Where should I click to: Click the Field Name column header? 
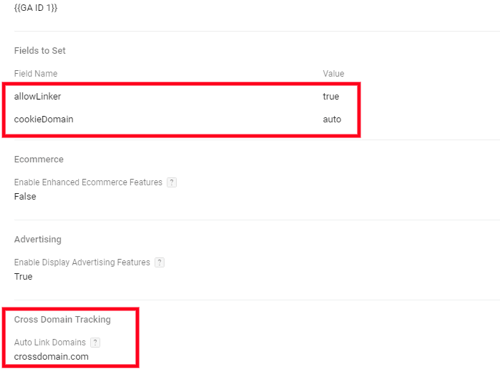pyautogui.click(x=36, y=74)
